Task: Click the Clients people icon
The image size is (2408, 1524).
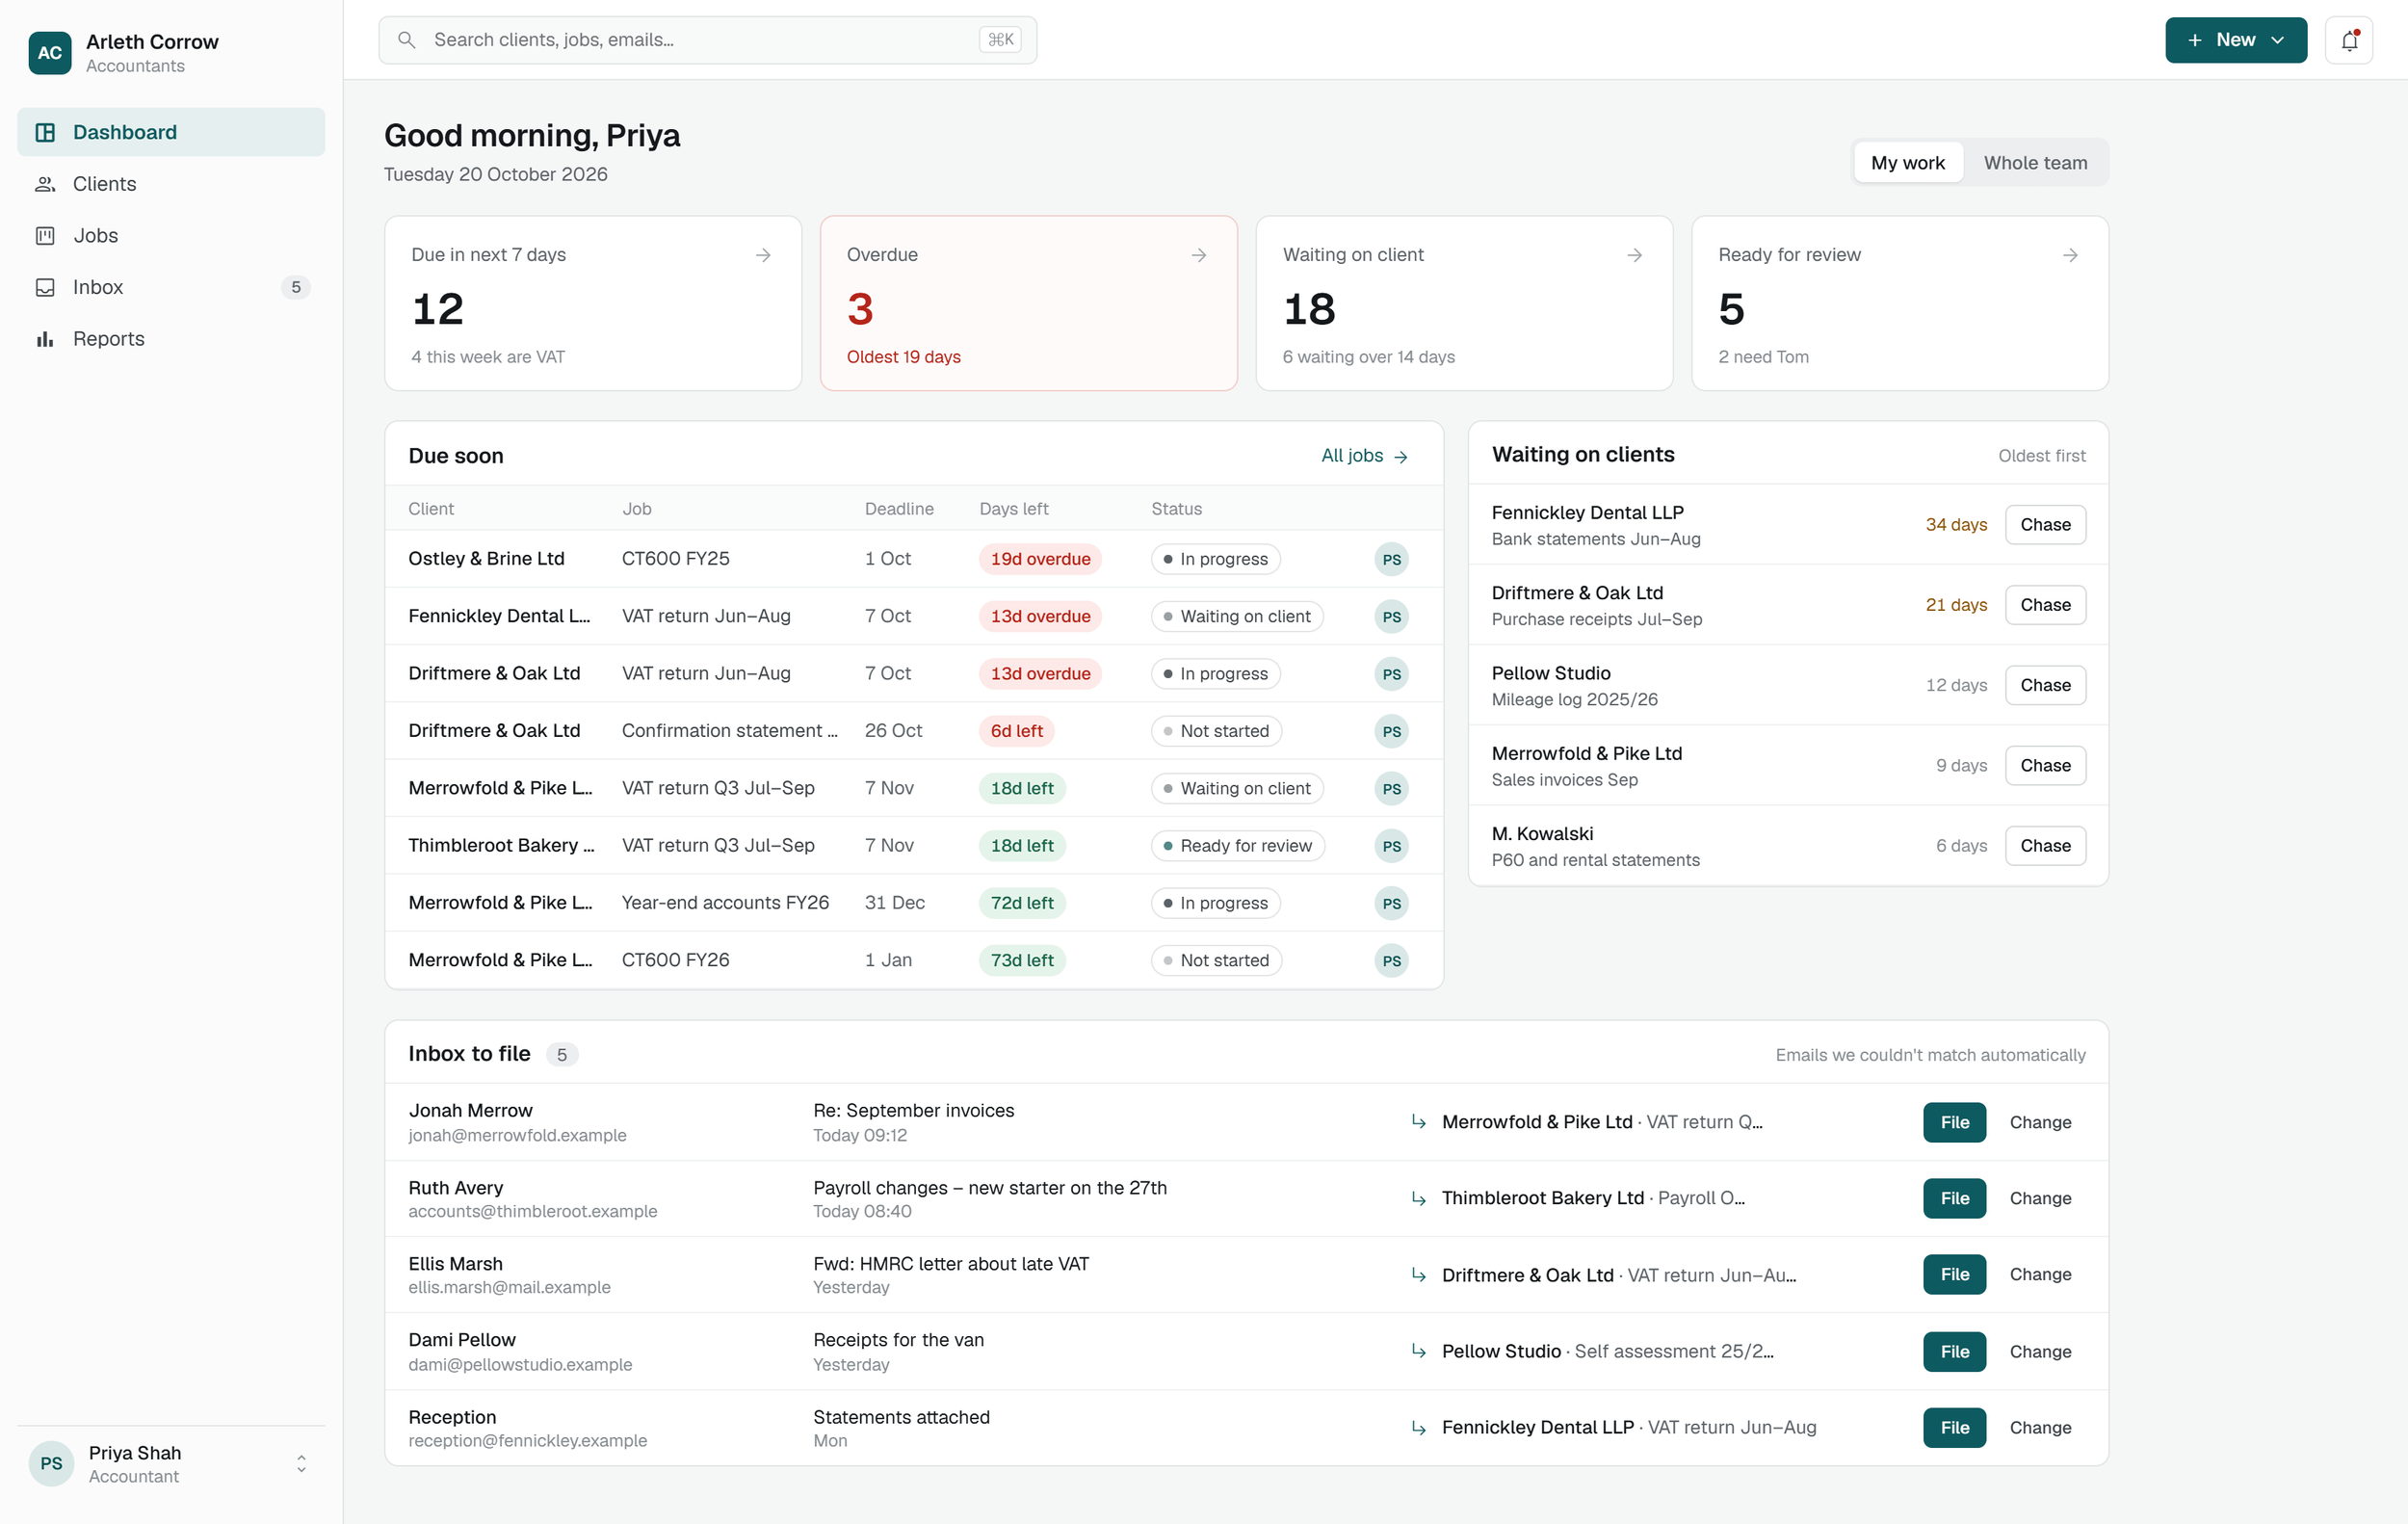Action: point(45,184)
